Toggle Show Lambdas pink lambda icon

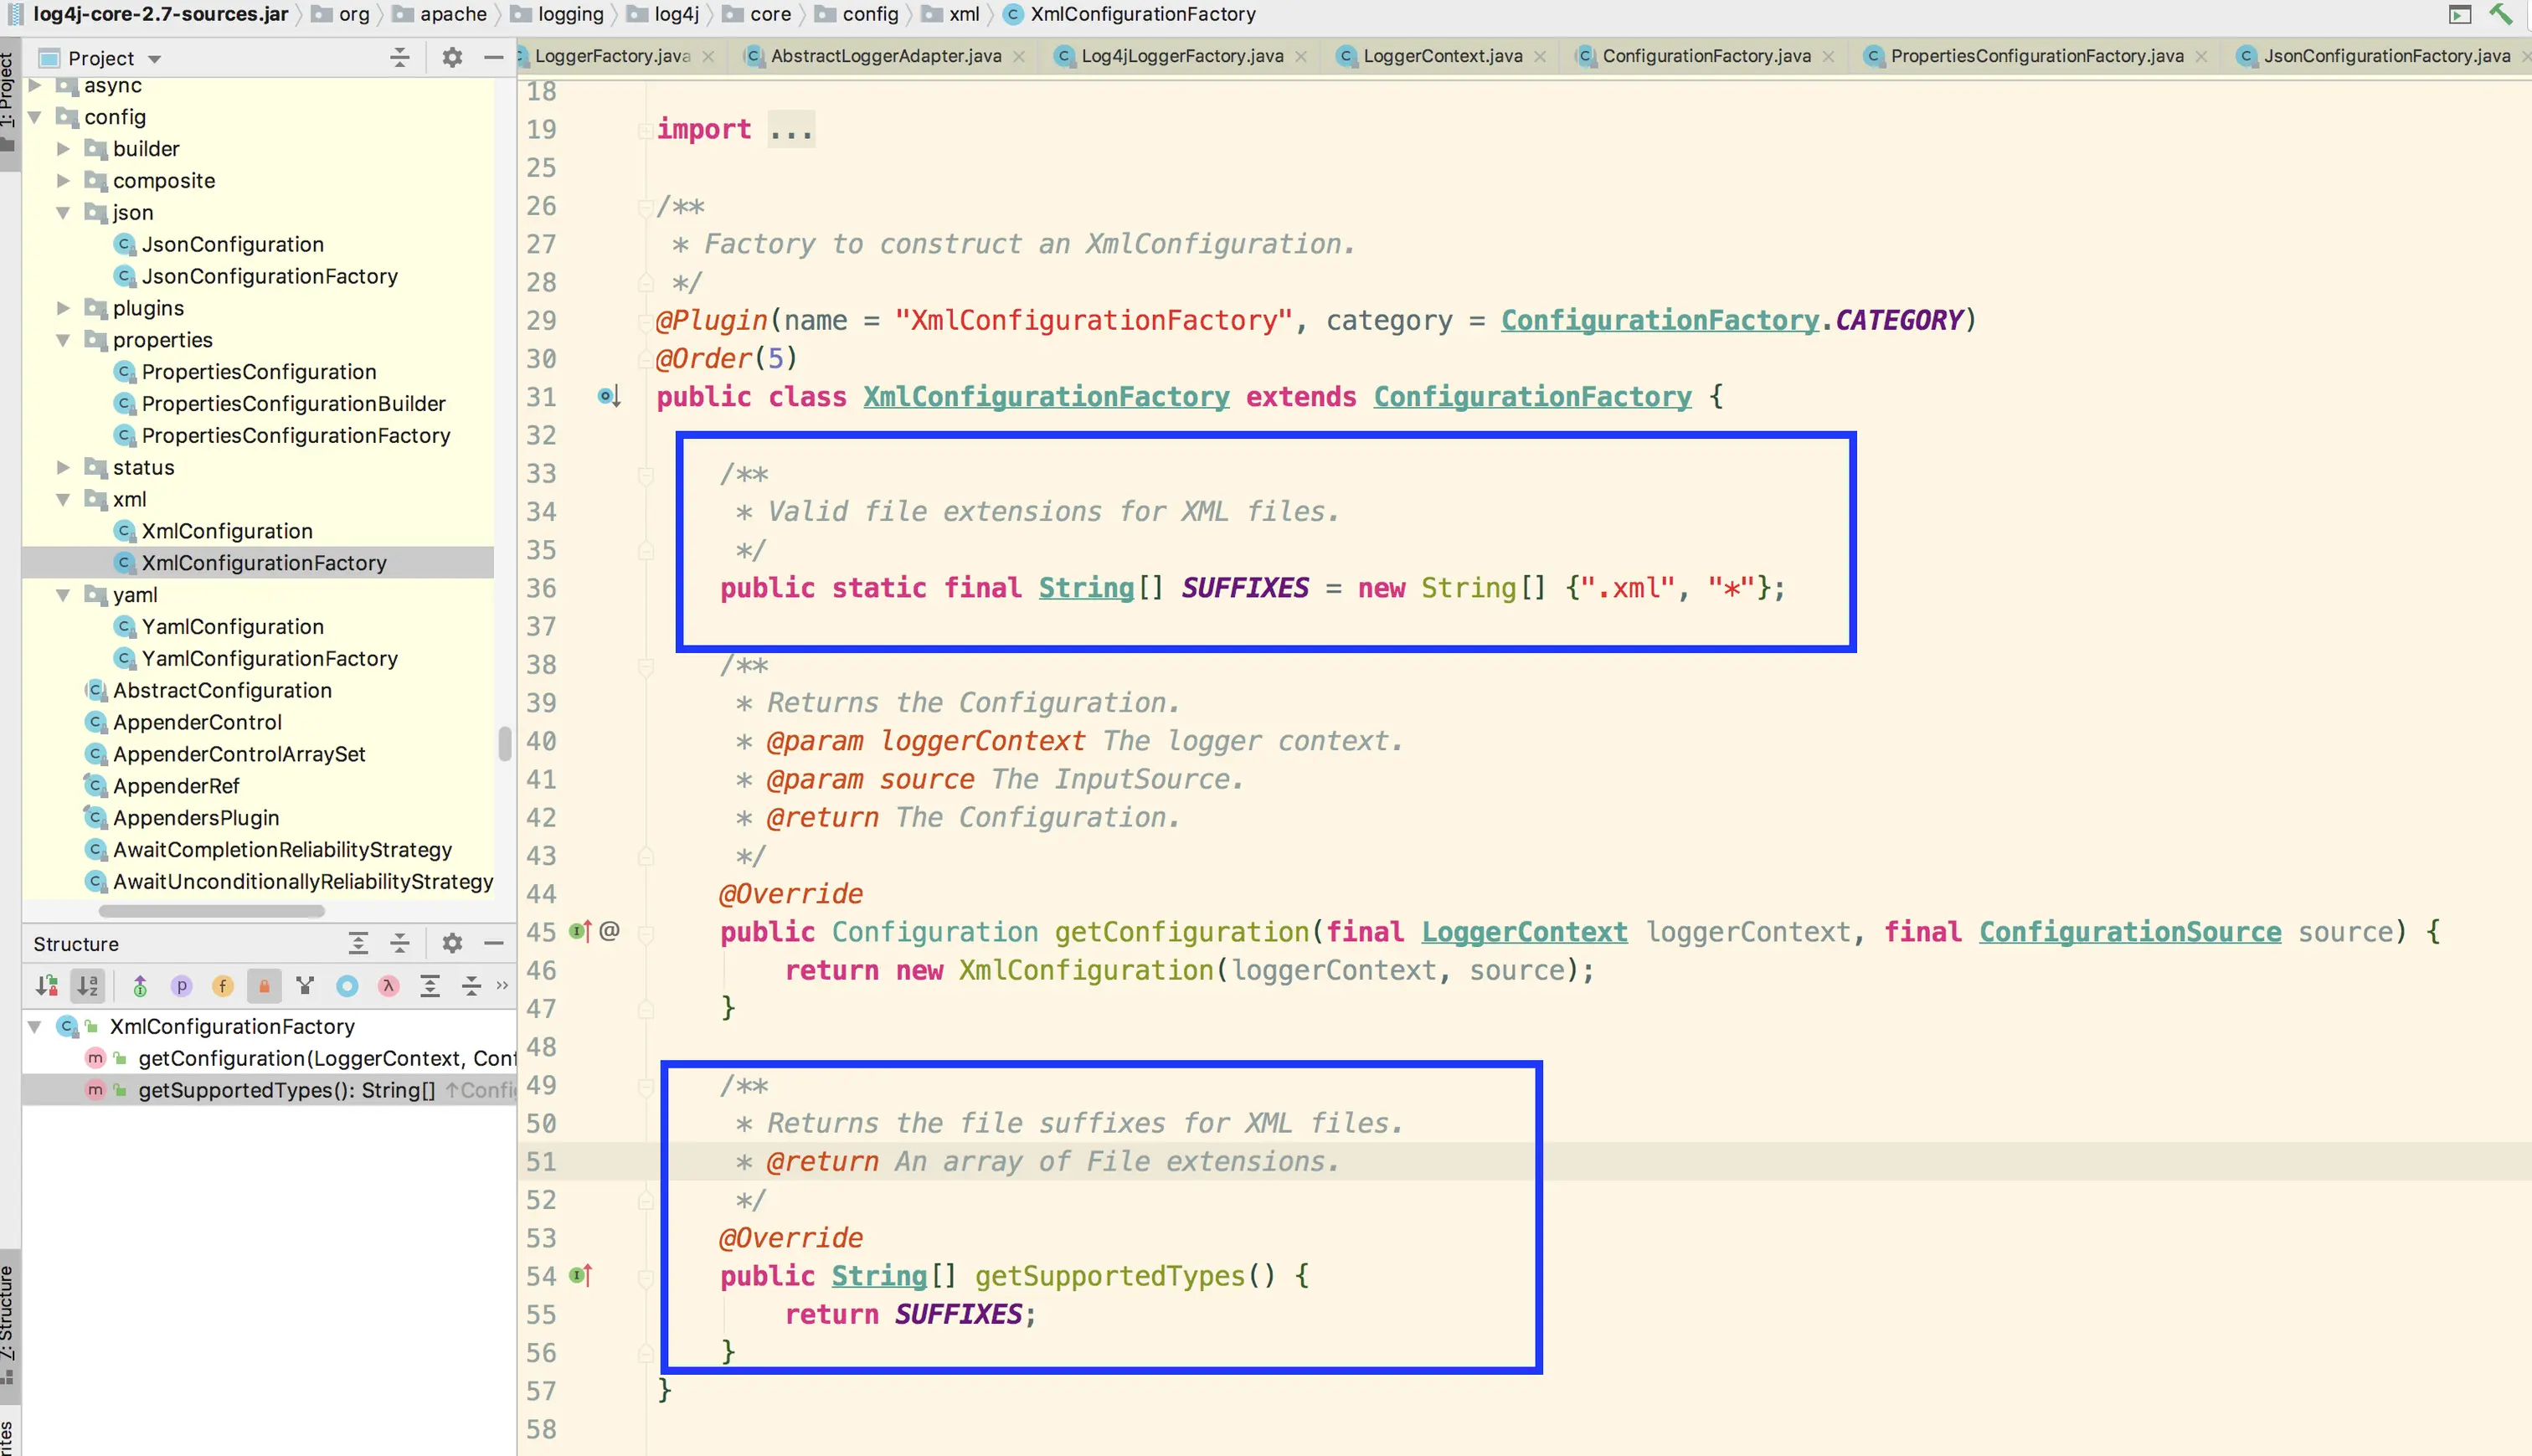pos(388,986)
